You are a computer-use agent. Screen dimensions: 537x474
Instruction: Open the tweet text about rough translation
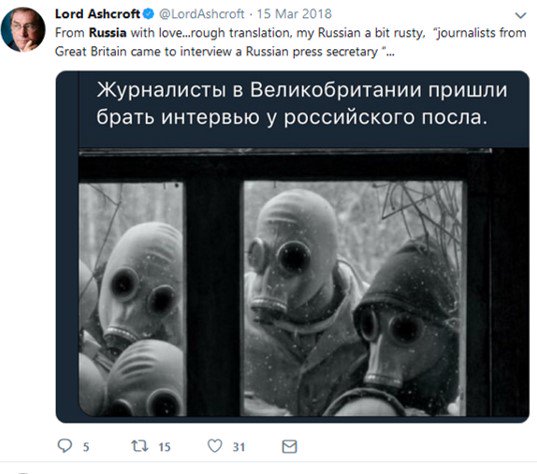[290, 42]
